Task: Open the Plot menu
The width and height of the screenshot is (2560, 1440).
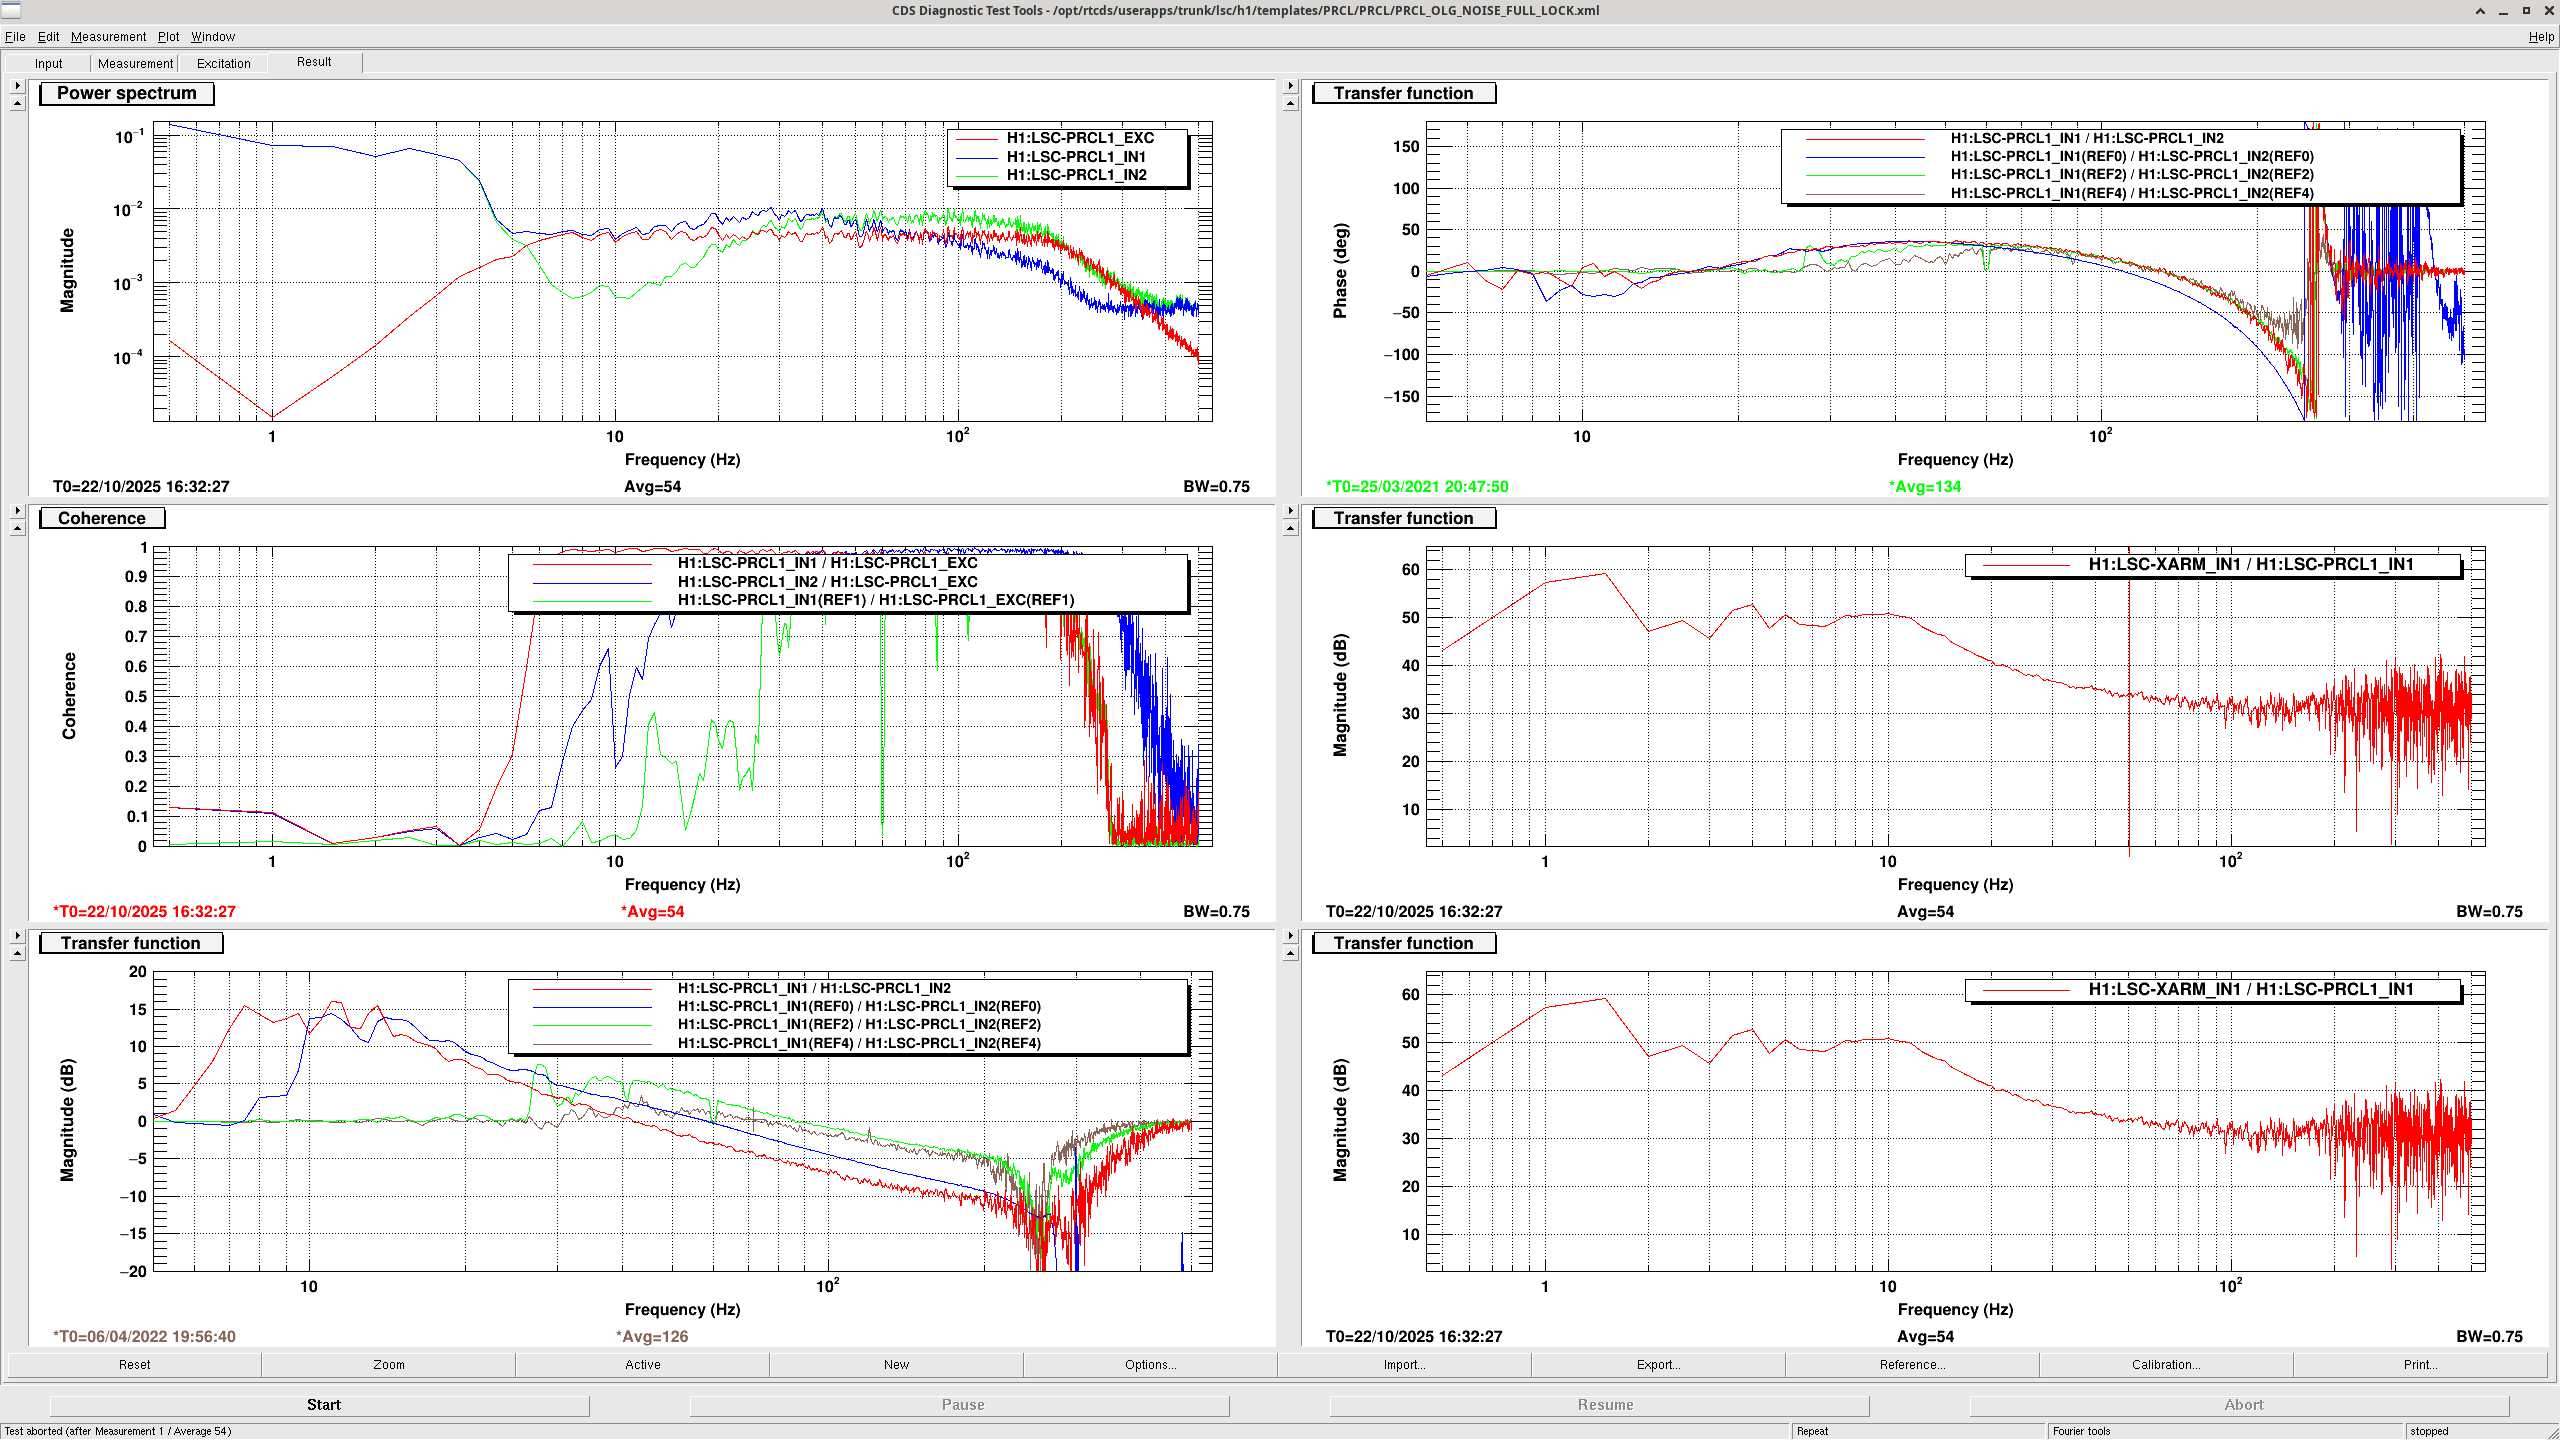Action: pyautogui.click(x=168, y=37)
